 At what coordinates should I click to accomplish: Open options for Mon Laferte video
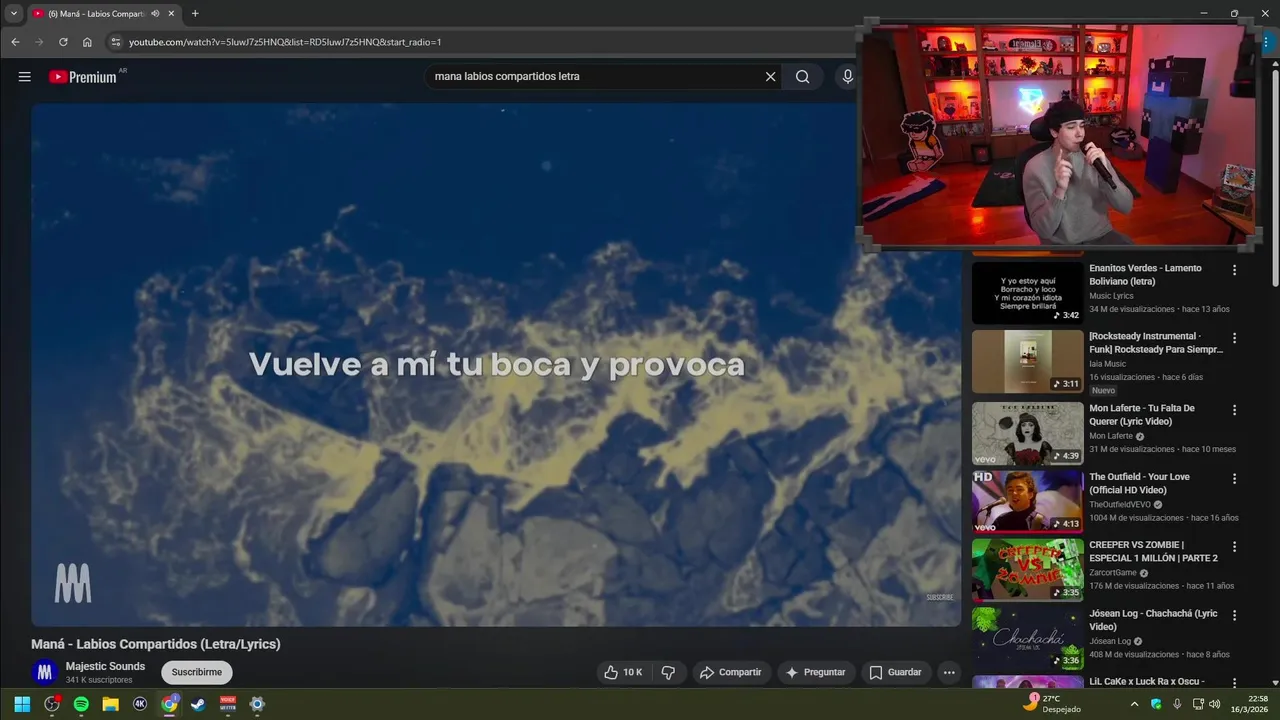click(1234, 410)
